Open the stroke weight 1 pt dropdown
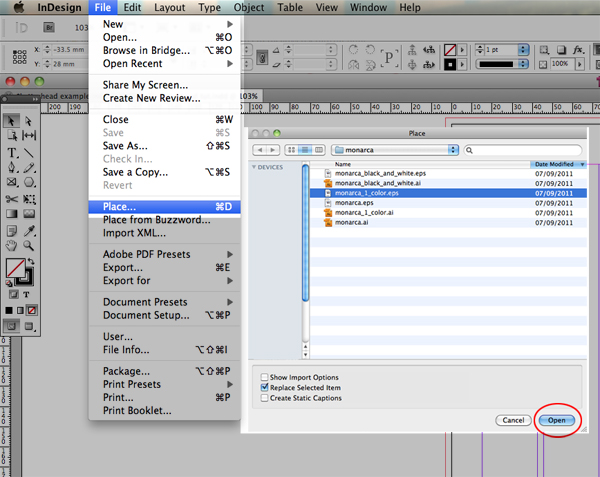 (x=523, y=50)
